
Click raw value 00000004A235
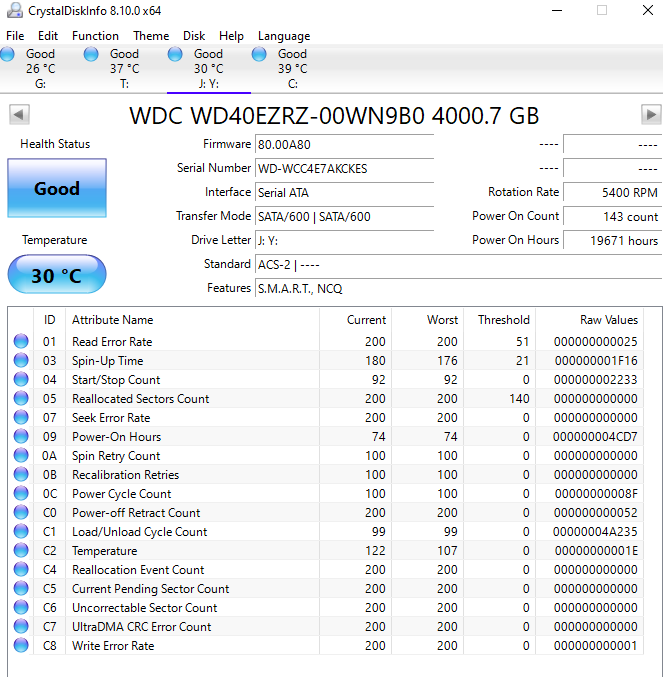[x=595, y=531]
